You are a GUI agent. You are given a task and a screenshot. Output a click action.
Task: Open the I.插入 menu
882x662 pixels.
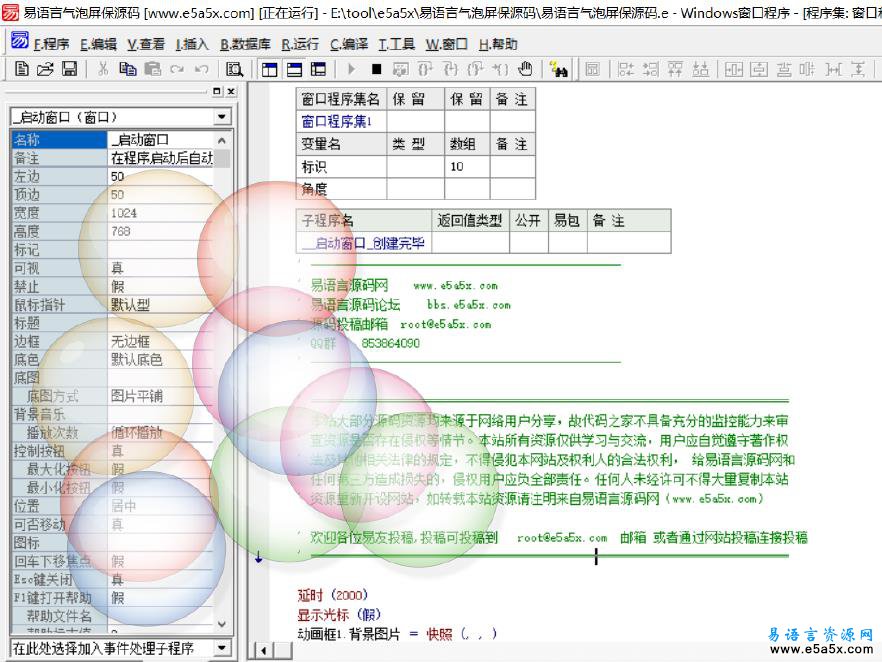click(192, 44)
